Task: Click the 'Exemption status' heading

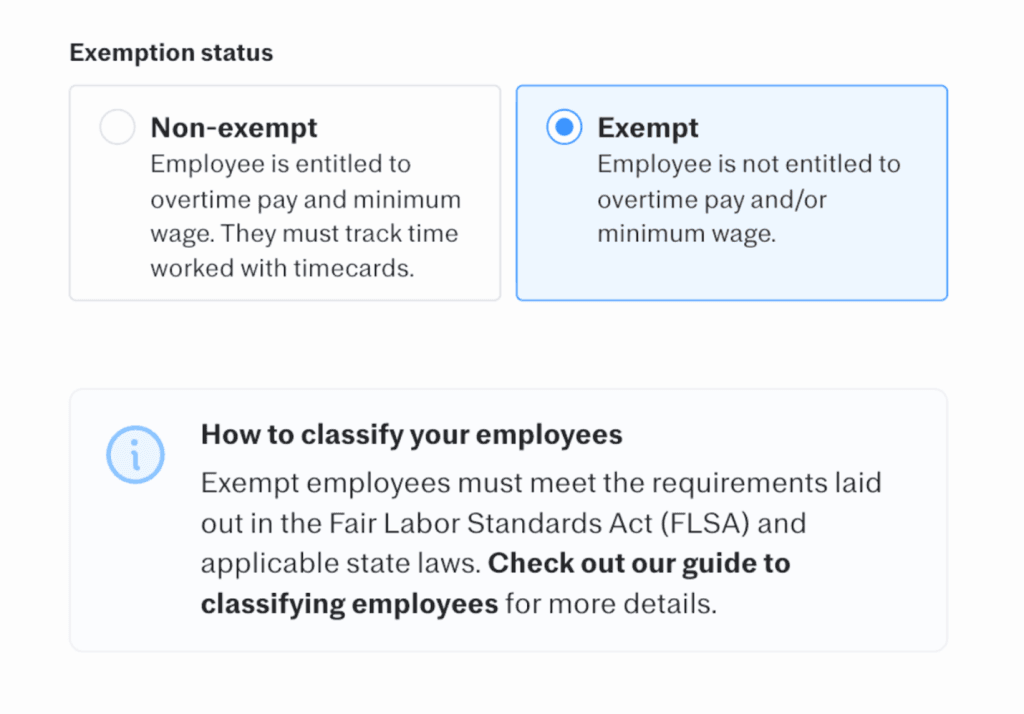Action: pos(170,52)
